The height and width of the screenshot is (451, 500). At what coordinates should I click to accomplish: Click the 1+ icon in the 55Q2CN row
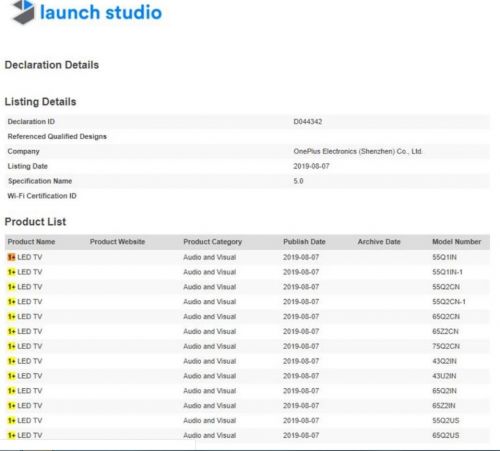coord(12,287)
